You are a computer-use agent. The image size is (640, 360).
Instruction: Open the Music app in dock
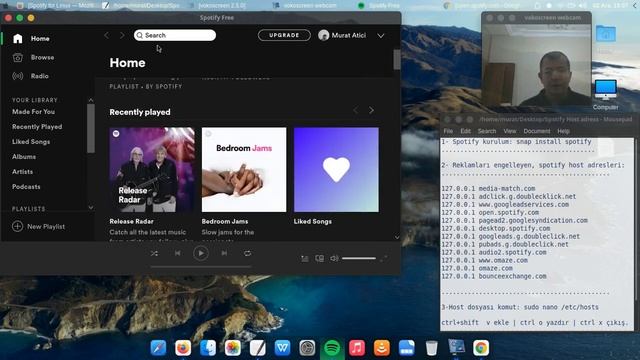pyautogui.click(x=357, y=348)
